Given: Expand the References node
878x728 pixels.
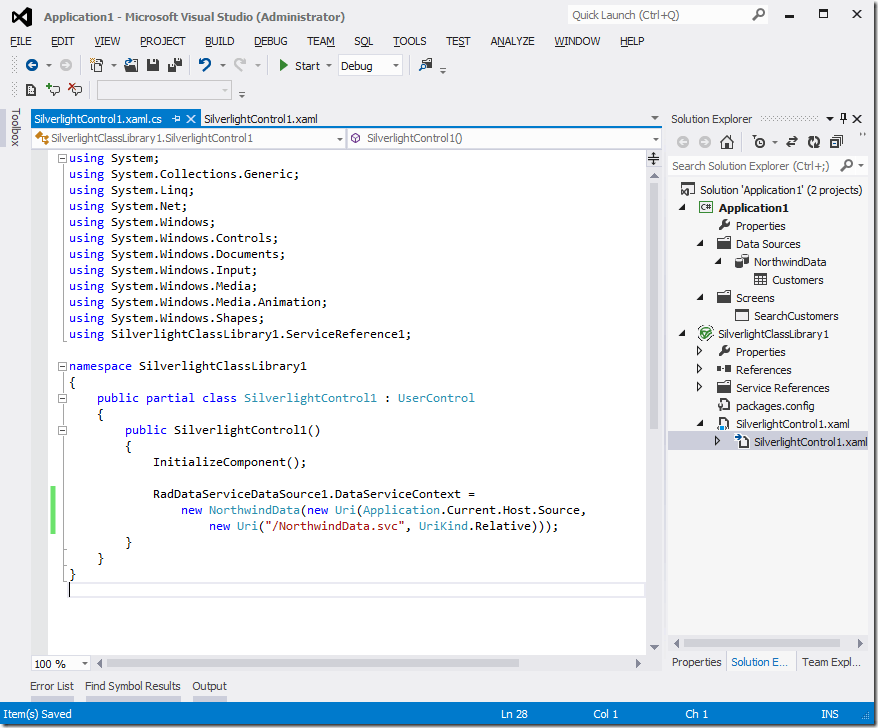Looking at the screenshot, I should coord(700,370).
